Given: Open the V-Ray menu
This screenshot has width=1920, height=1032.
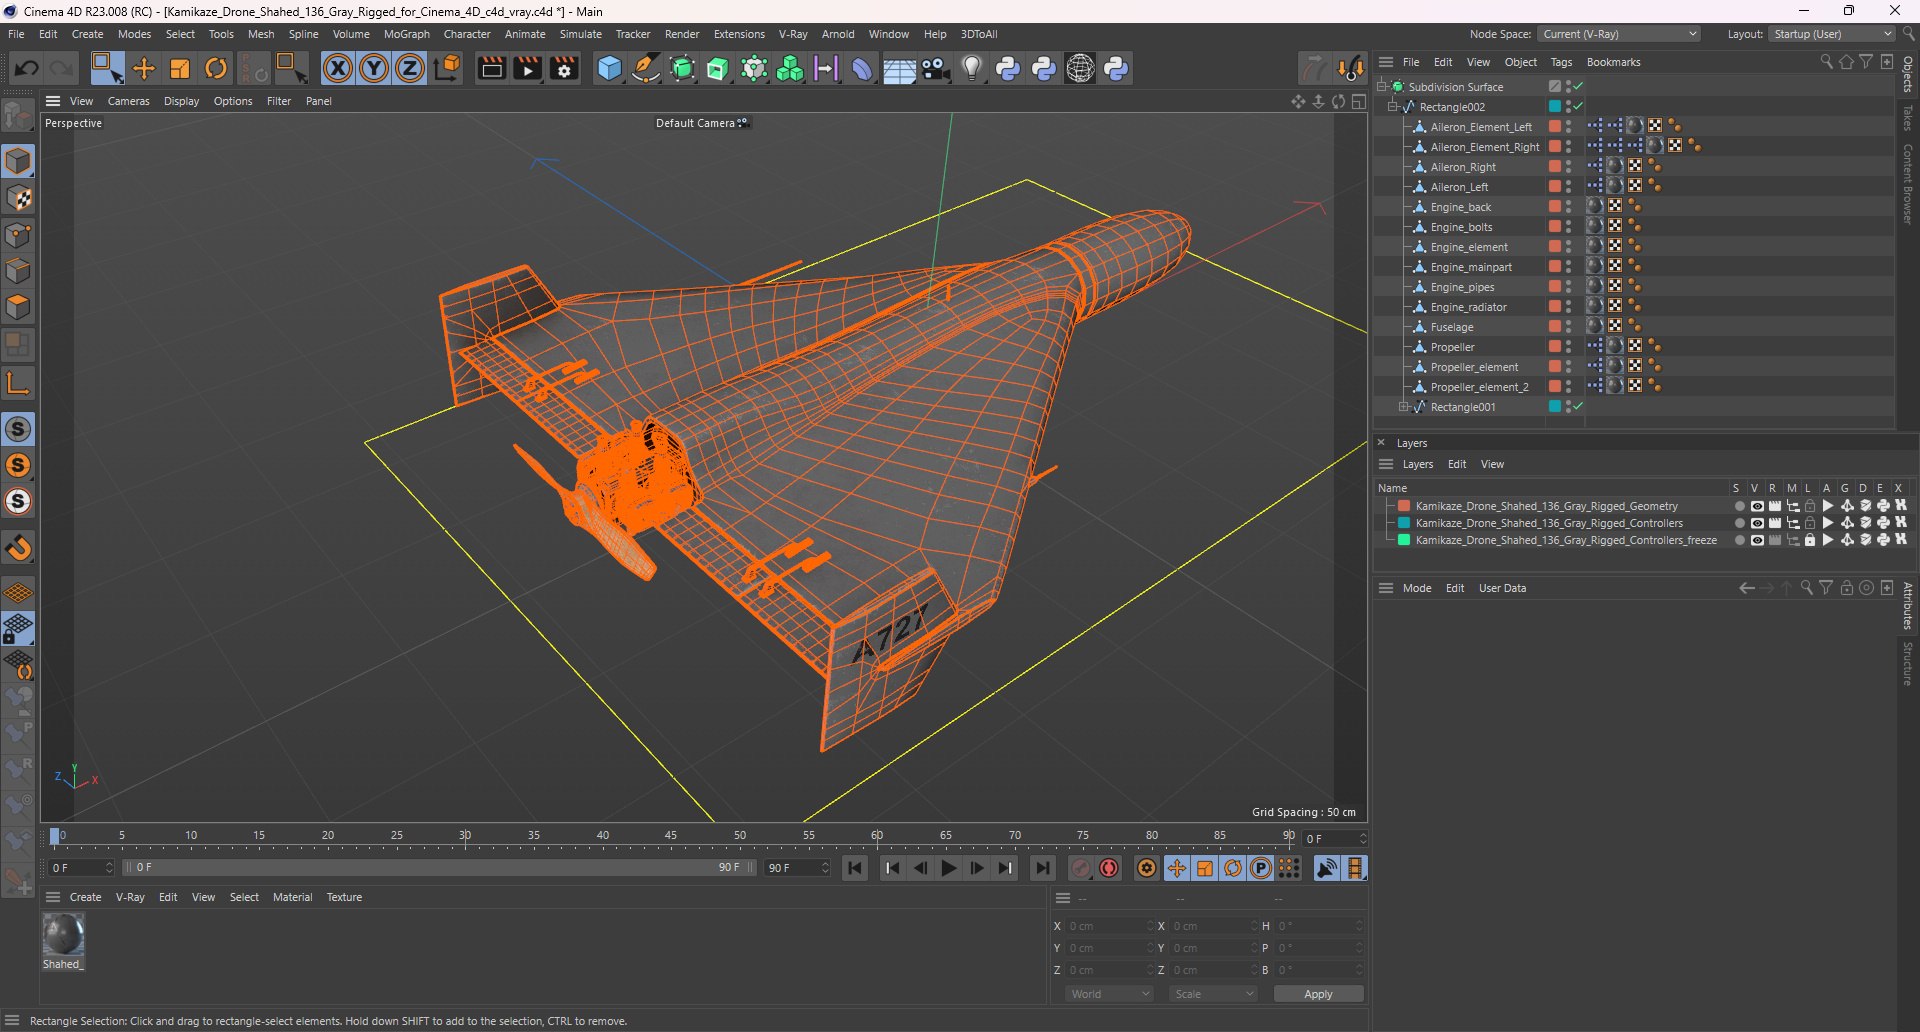Looking at the screenshot, I should [793, 34].
